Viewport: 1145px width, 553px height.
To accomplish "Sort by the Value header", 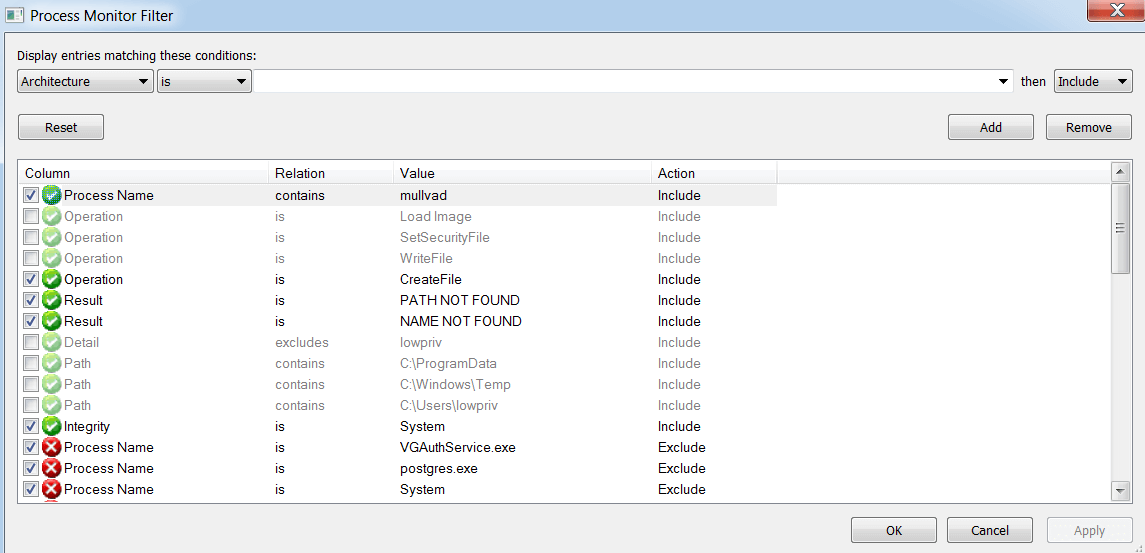I will 522,173.
